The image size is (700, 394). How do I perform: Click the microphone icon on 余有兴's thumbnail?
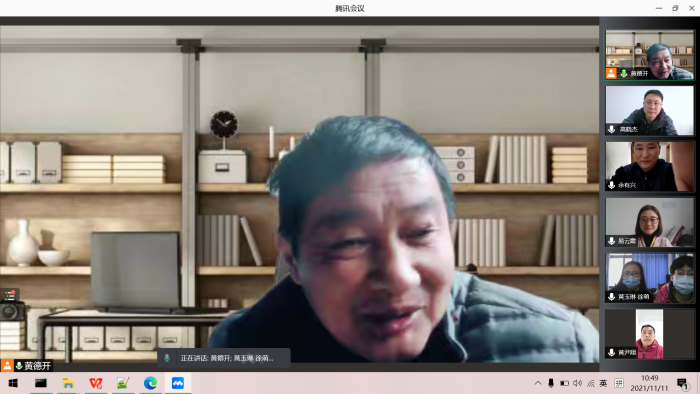(x=612, y=185)
